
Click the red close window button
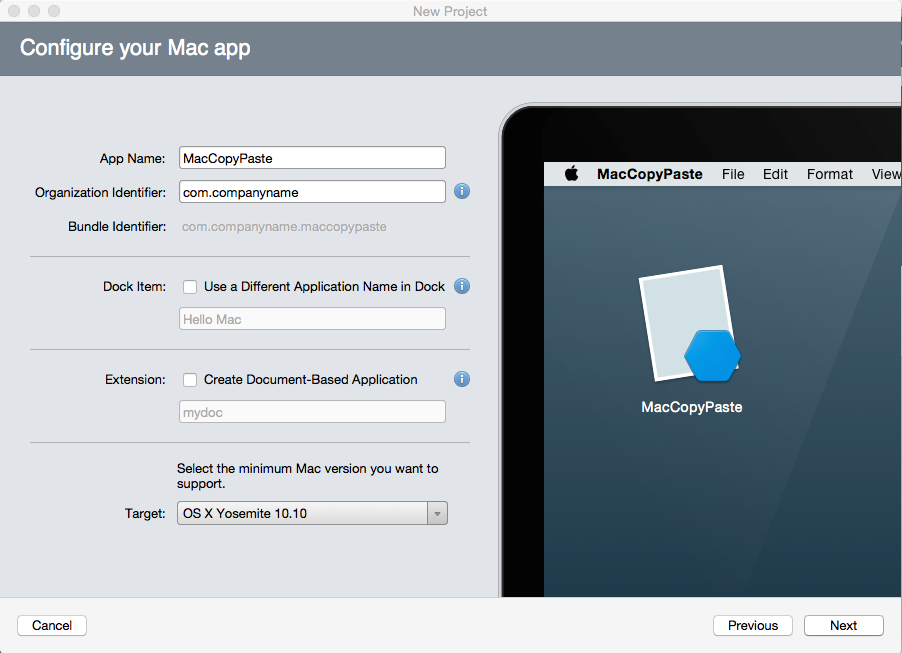point(14,11)
